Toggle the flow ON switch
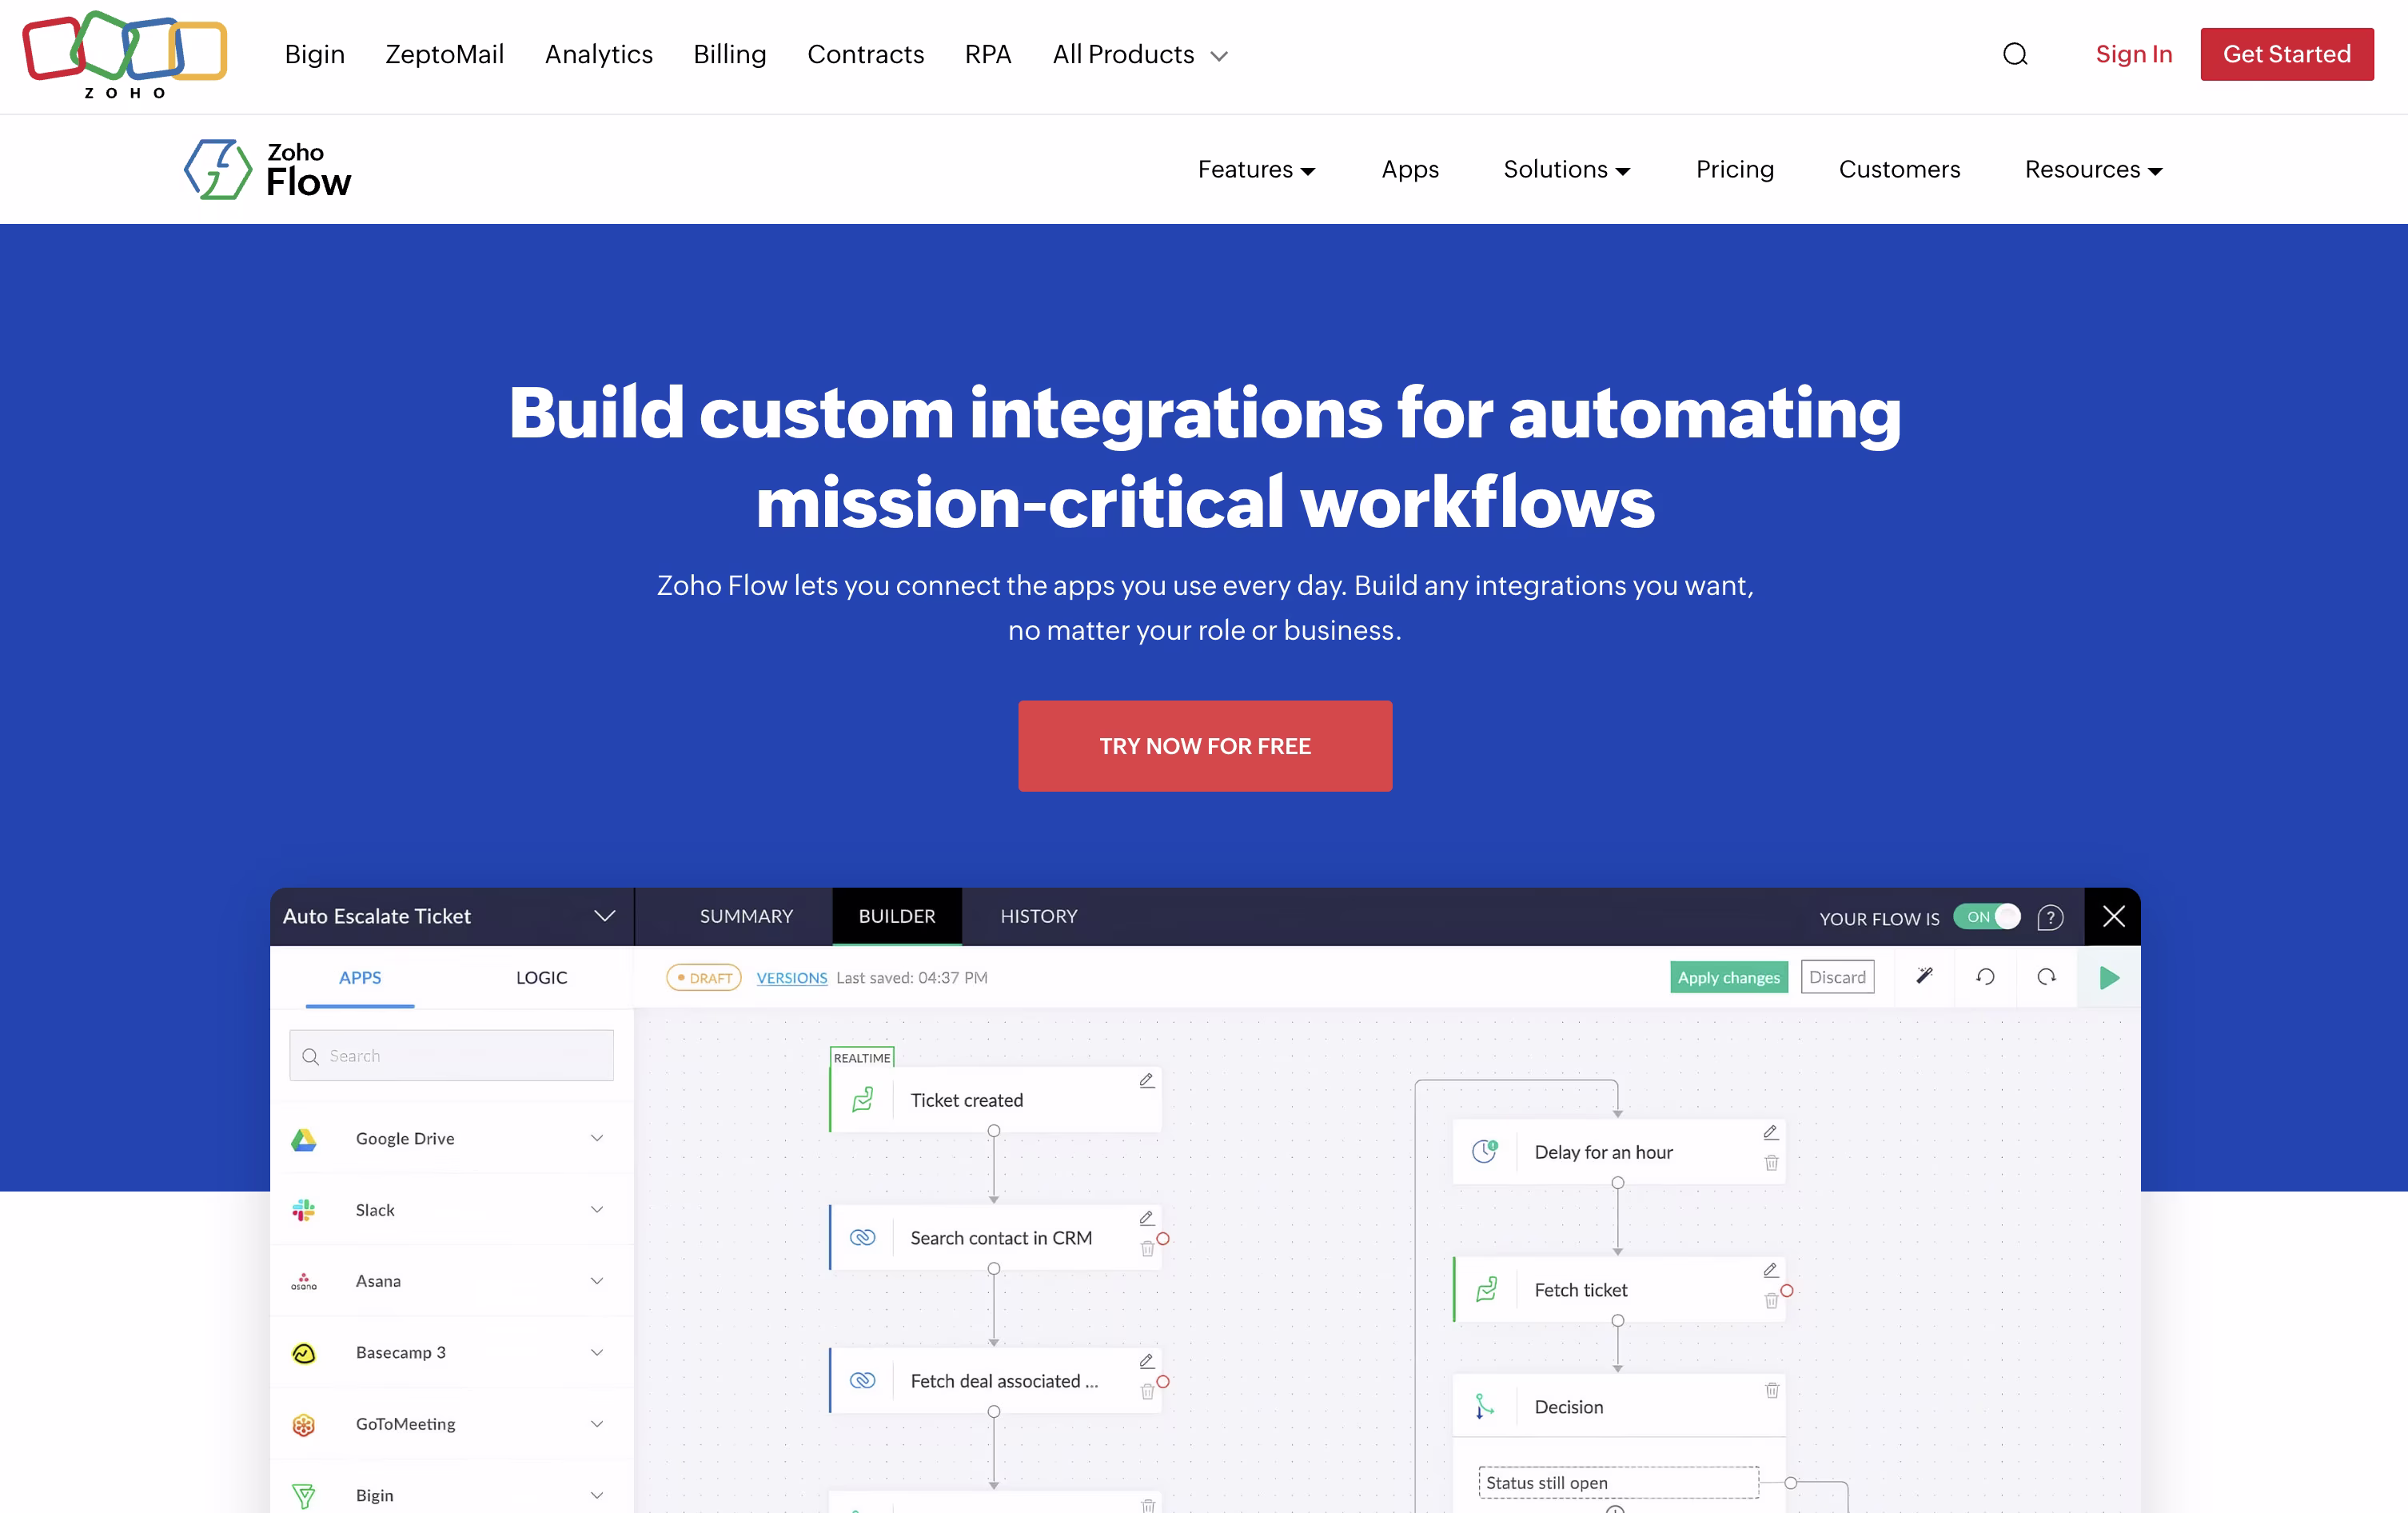The height and width of the screenshot is (1513, 2408). tap(1987, 917)
